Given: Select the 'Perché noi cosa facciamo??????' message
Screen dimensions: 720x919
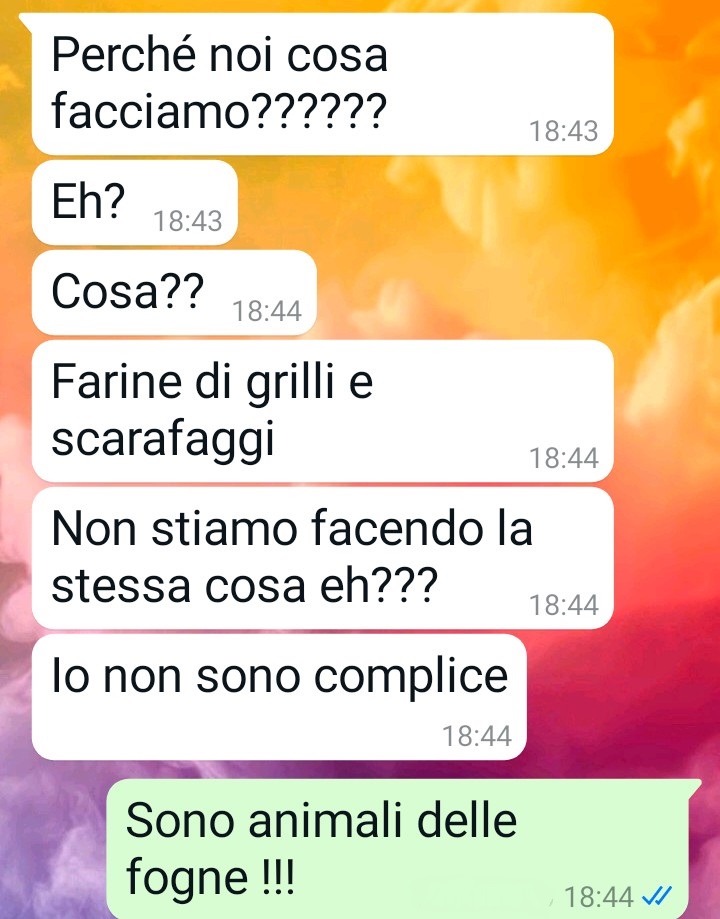Looking at the screenshot, I should click(322, 83).
